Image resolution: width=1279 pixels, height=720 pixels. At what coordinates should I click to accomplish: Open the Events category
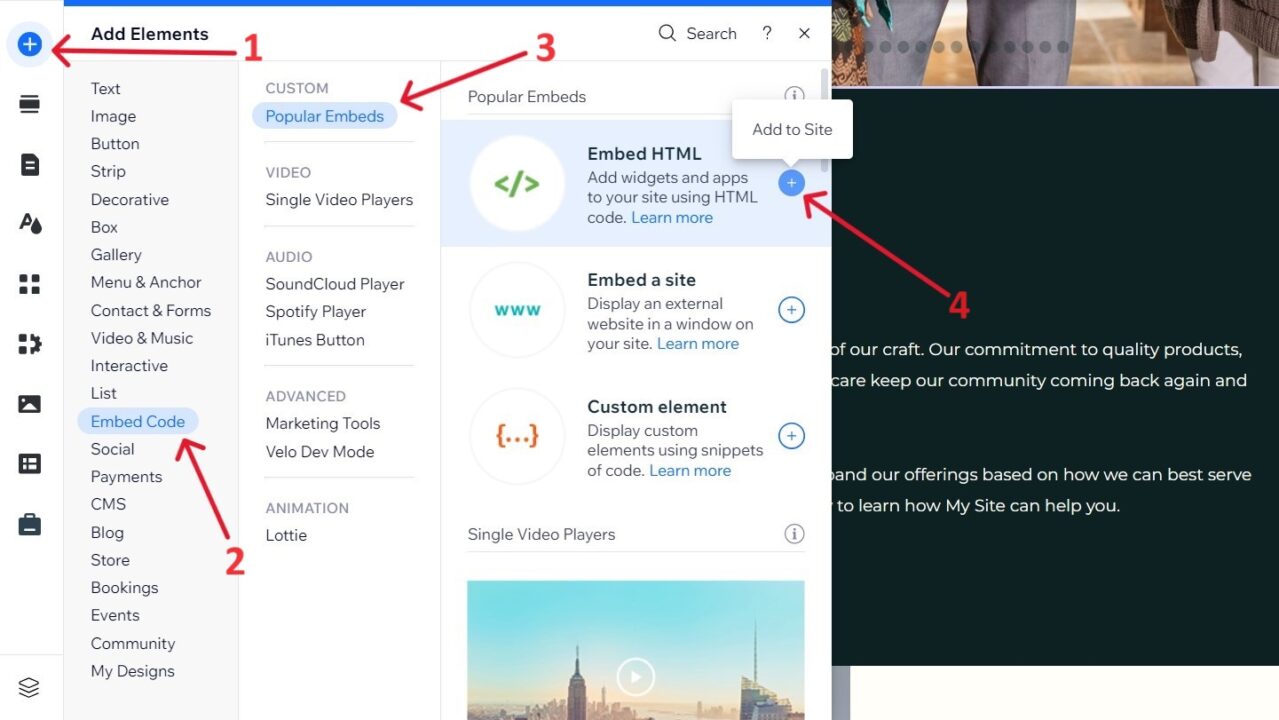(115, 615)
